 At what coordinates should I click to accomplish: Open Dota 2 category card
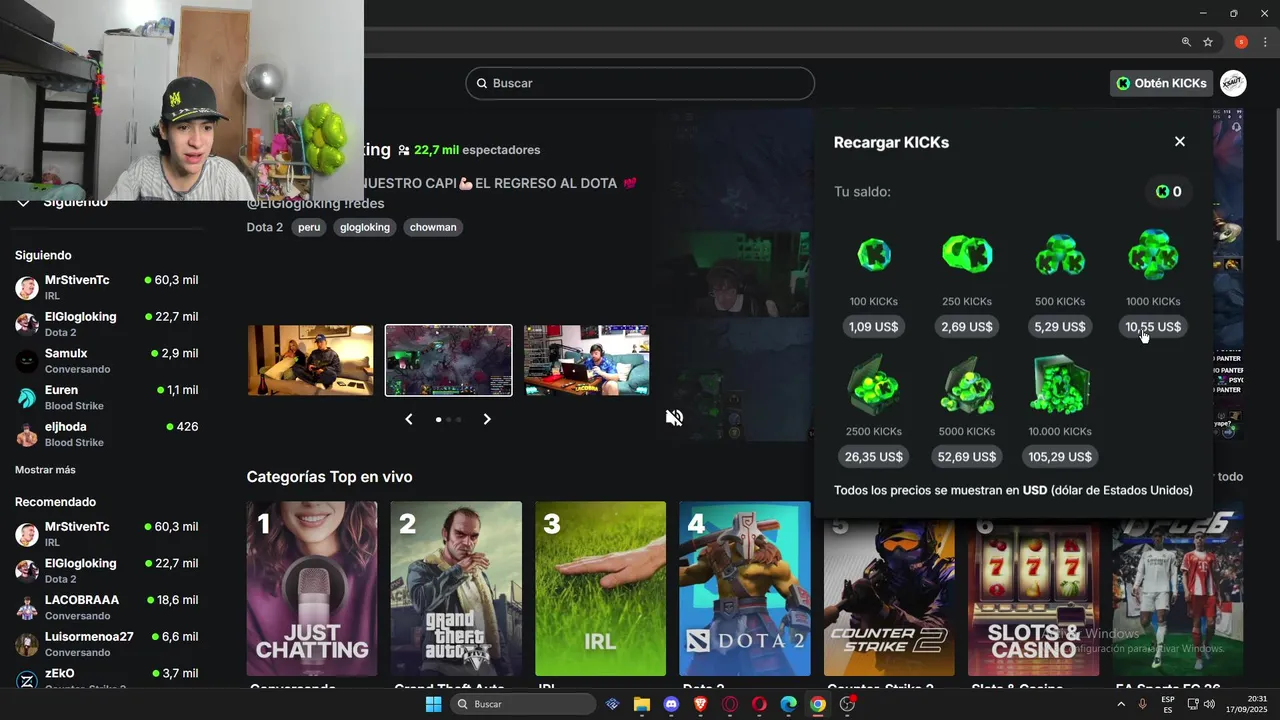tap(745, 589)
